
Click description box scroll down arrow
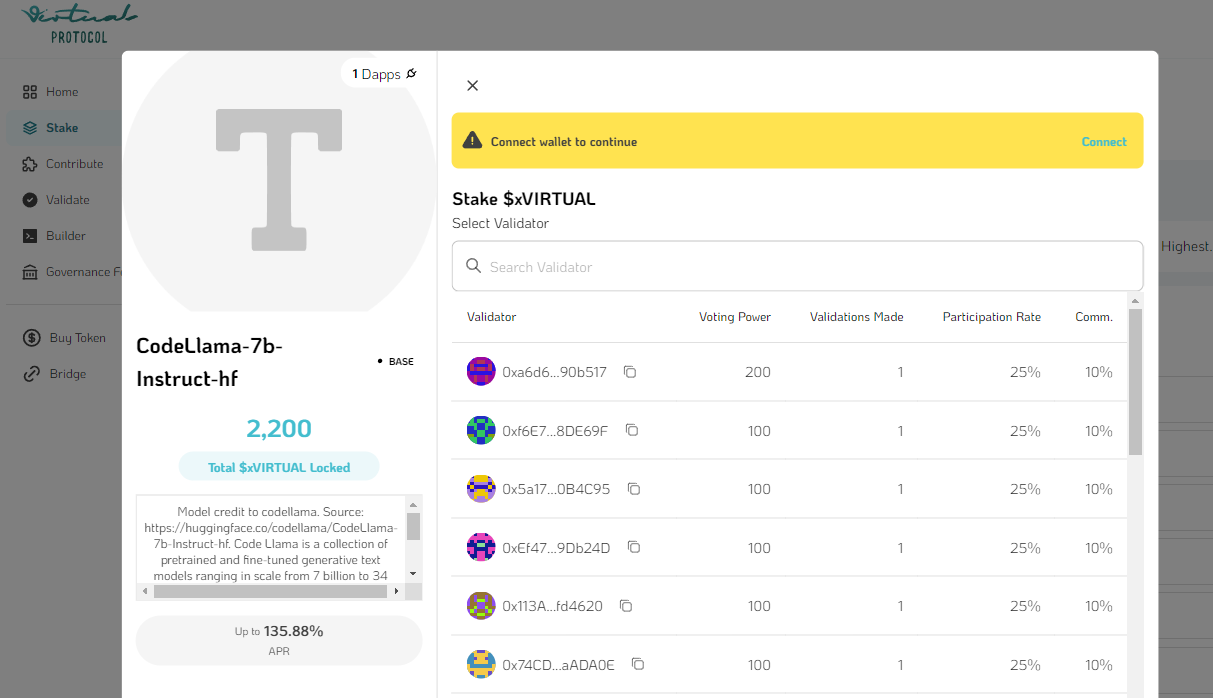tap(414, 573)
